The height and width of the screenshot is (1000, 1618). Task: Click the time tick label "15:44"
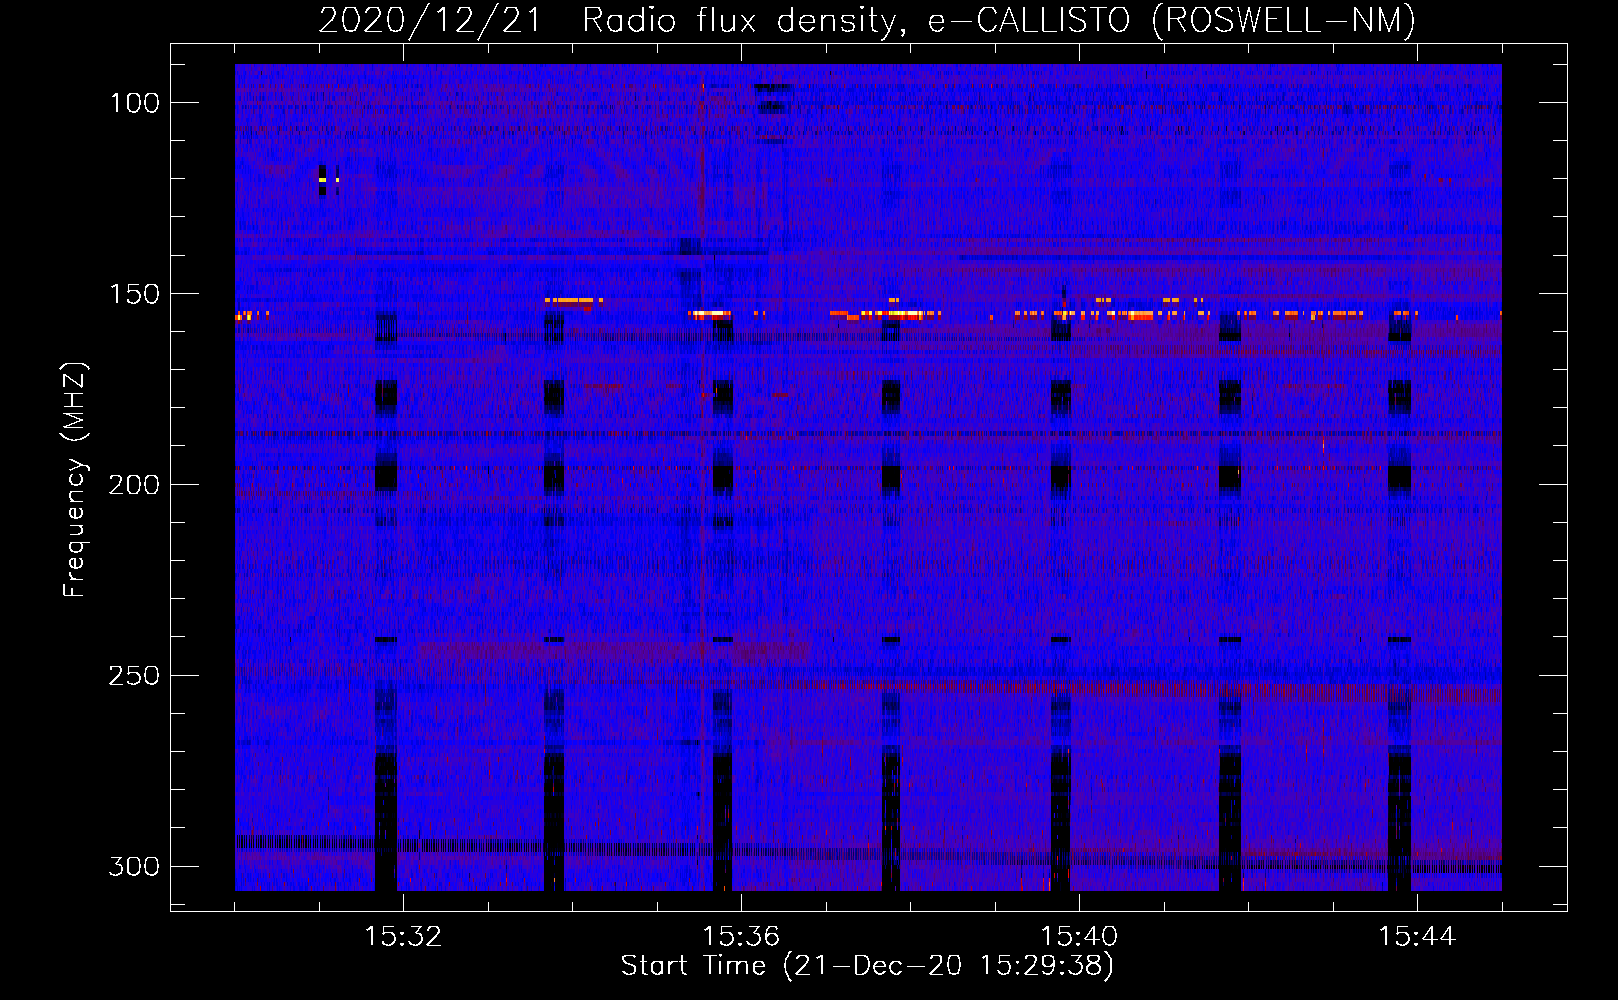click(x=1417, y=937)
